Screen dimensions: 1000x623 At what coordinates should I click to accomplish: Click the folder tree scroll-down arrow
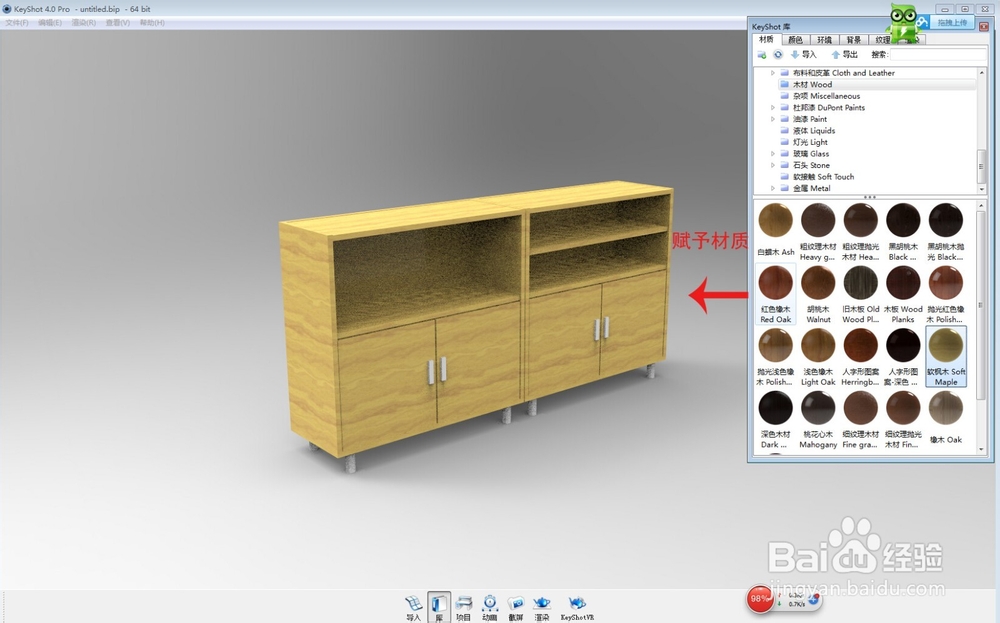point(982,189)
